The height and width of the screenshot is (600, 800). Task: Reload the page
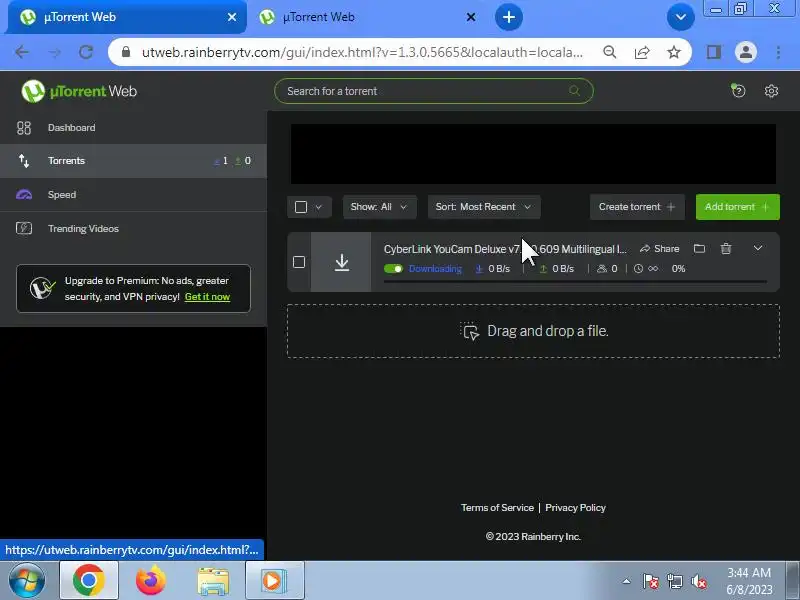[x=86, y=52]
